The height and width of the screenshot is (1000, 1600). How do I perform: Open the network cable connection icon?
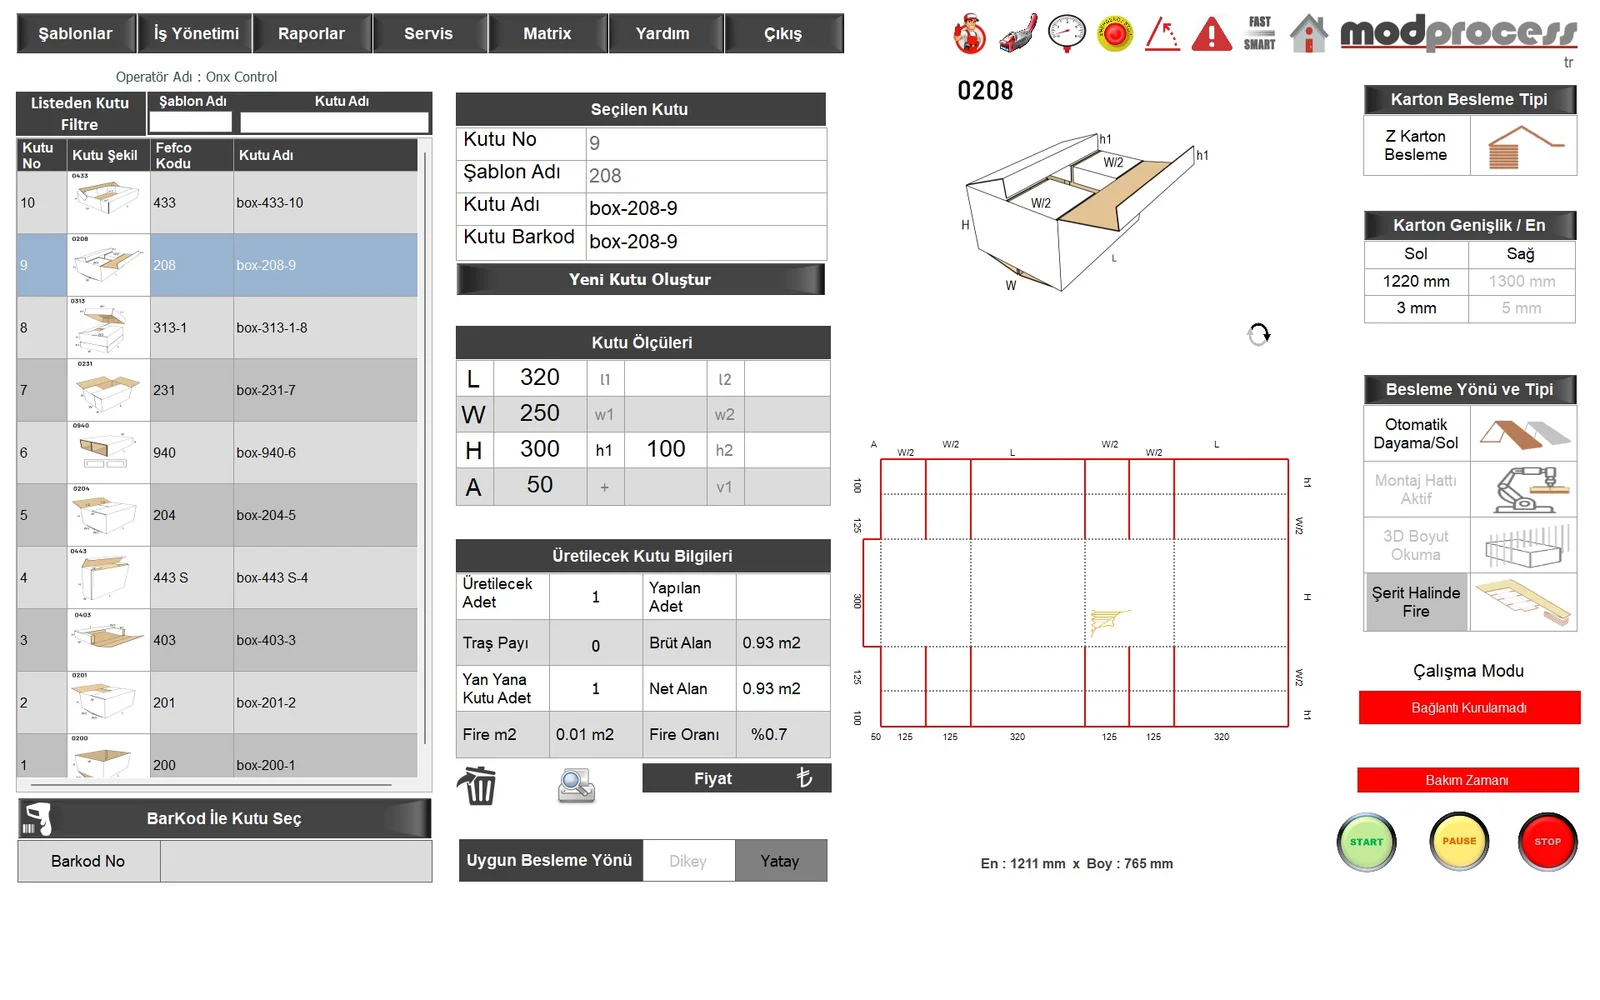click(x=1018, y=34)
